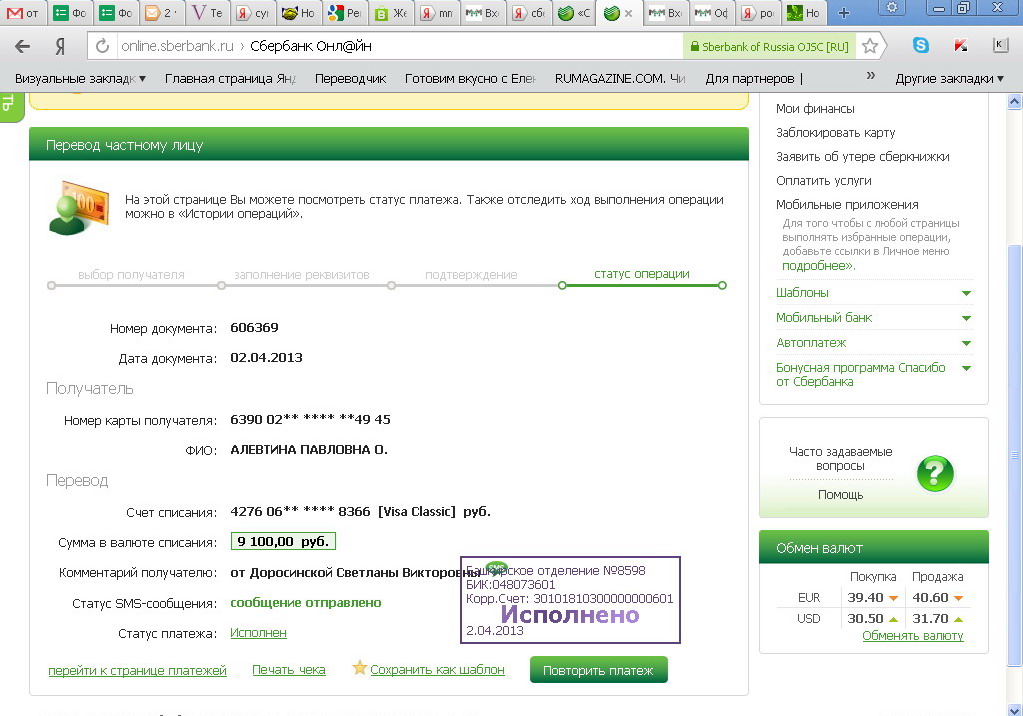This screenshot has width=1023, height=716.
Task: Open a new browser tab
Action: click(x=844, y=13)
